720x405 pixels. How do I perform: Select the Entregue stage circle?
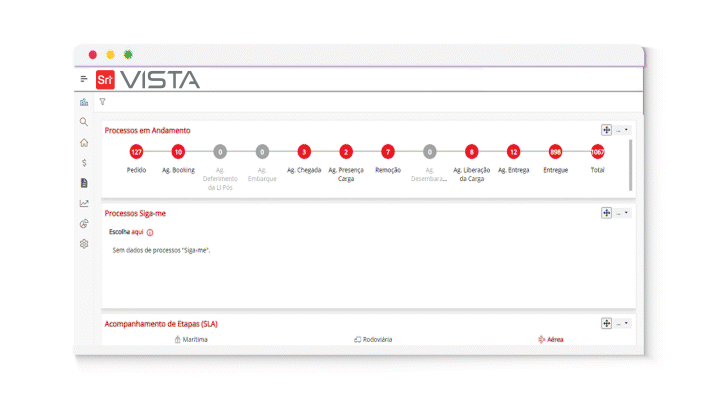click(x=555, y=152)
